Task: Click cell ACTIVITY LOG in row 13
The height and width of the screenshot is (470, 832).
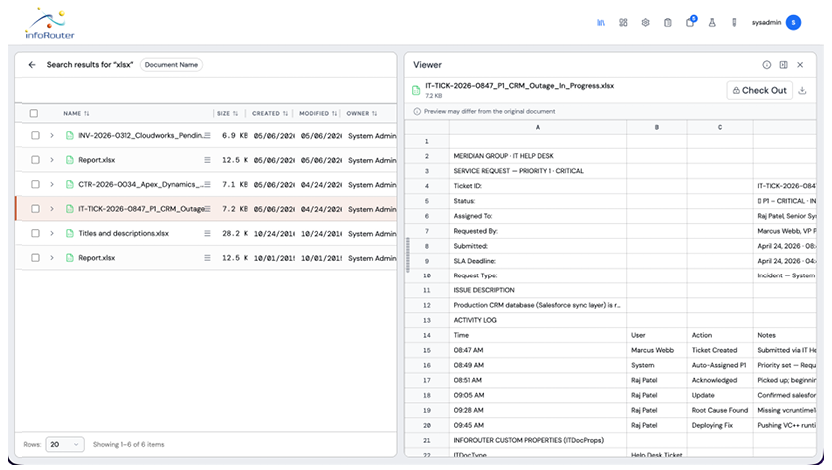Action: (x=538, y=320)
